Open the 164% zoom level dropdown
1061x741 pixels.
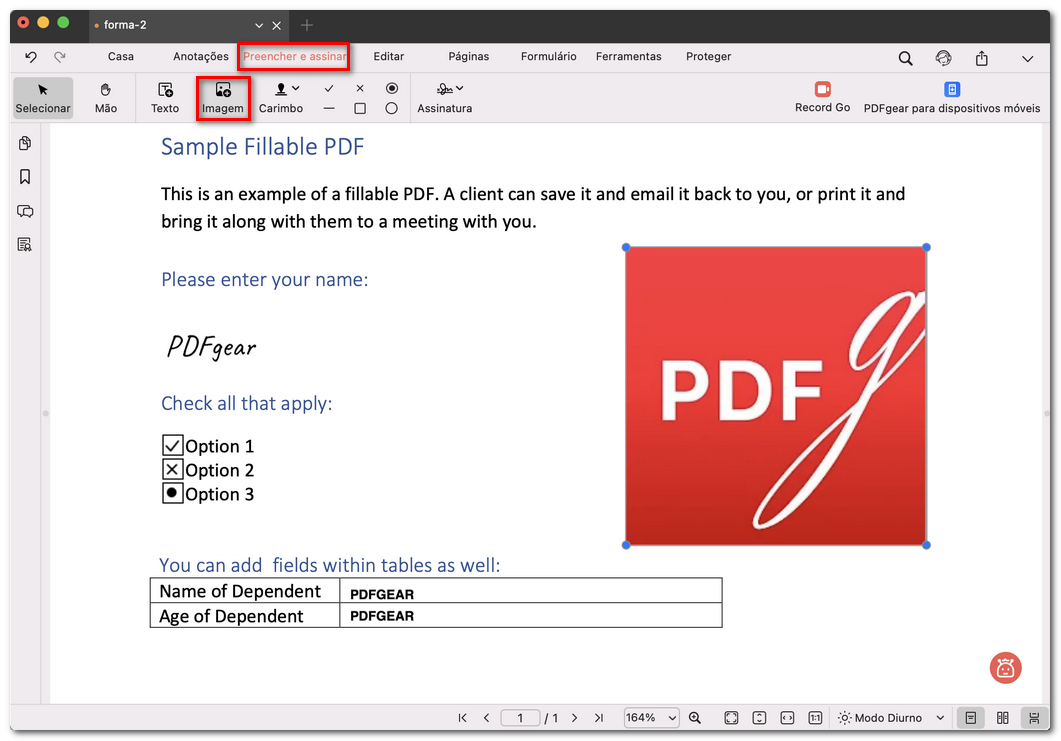coord(651,718)
